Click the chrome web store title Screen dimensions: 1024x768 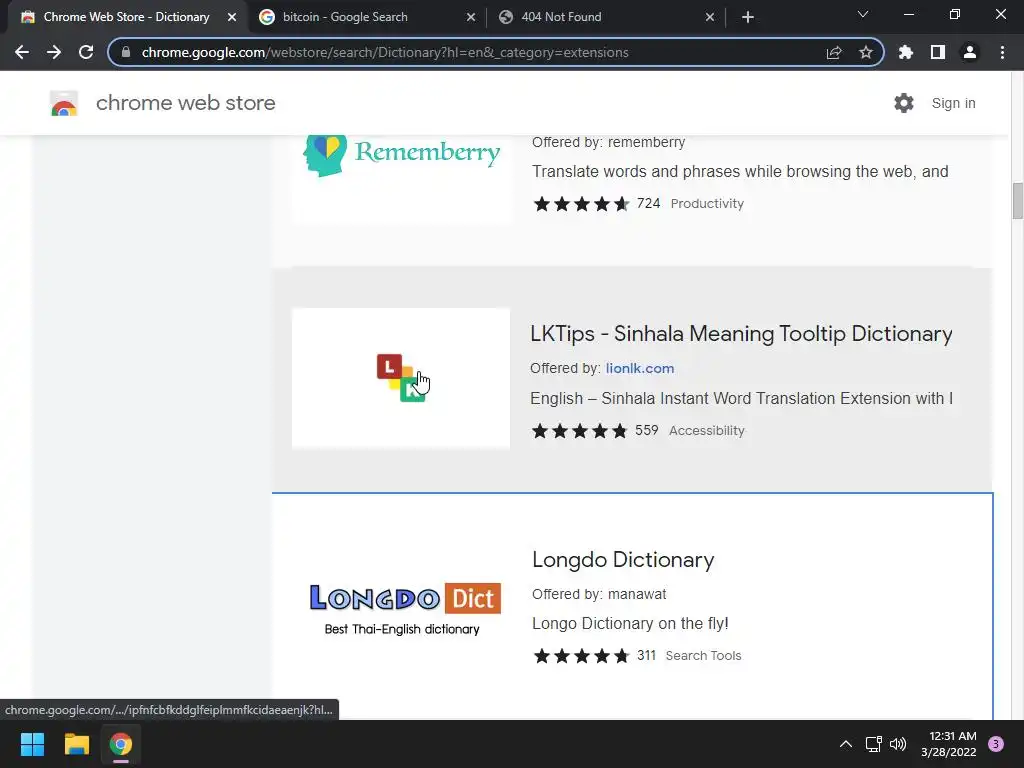pyautogui.click(x=185, y=103)
